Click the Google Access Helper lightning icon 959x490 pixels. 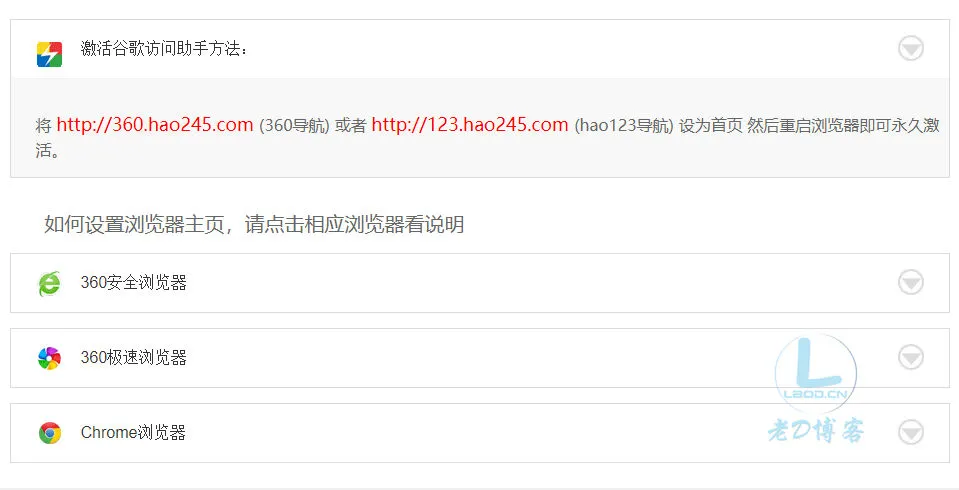pyautogui.click(x=49, y=54)
